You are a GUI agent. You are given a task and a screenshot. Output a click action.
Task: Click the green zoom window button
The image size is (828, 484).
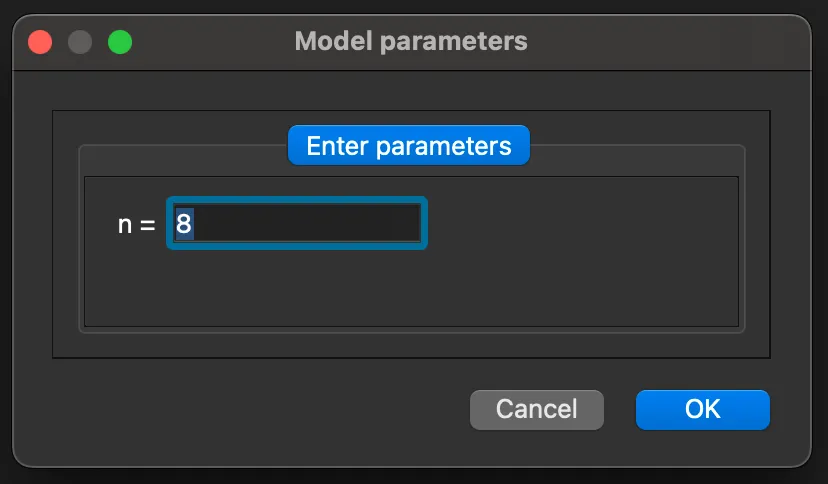coord(120,42)
